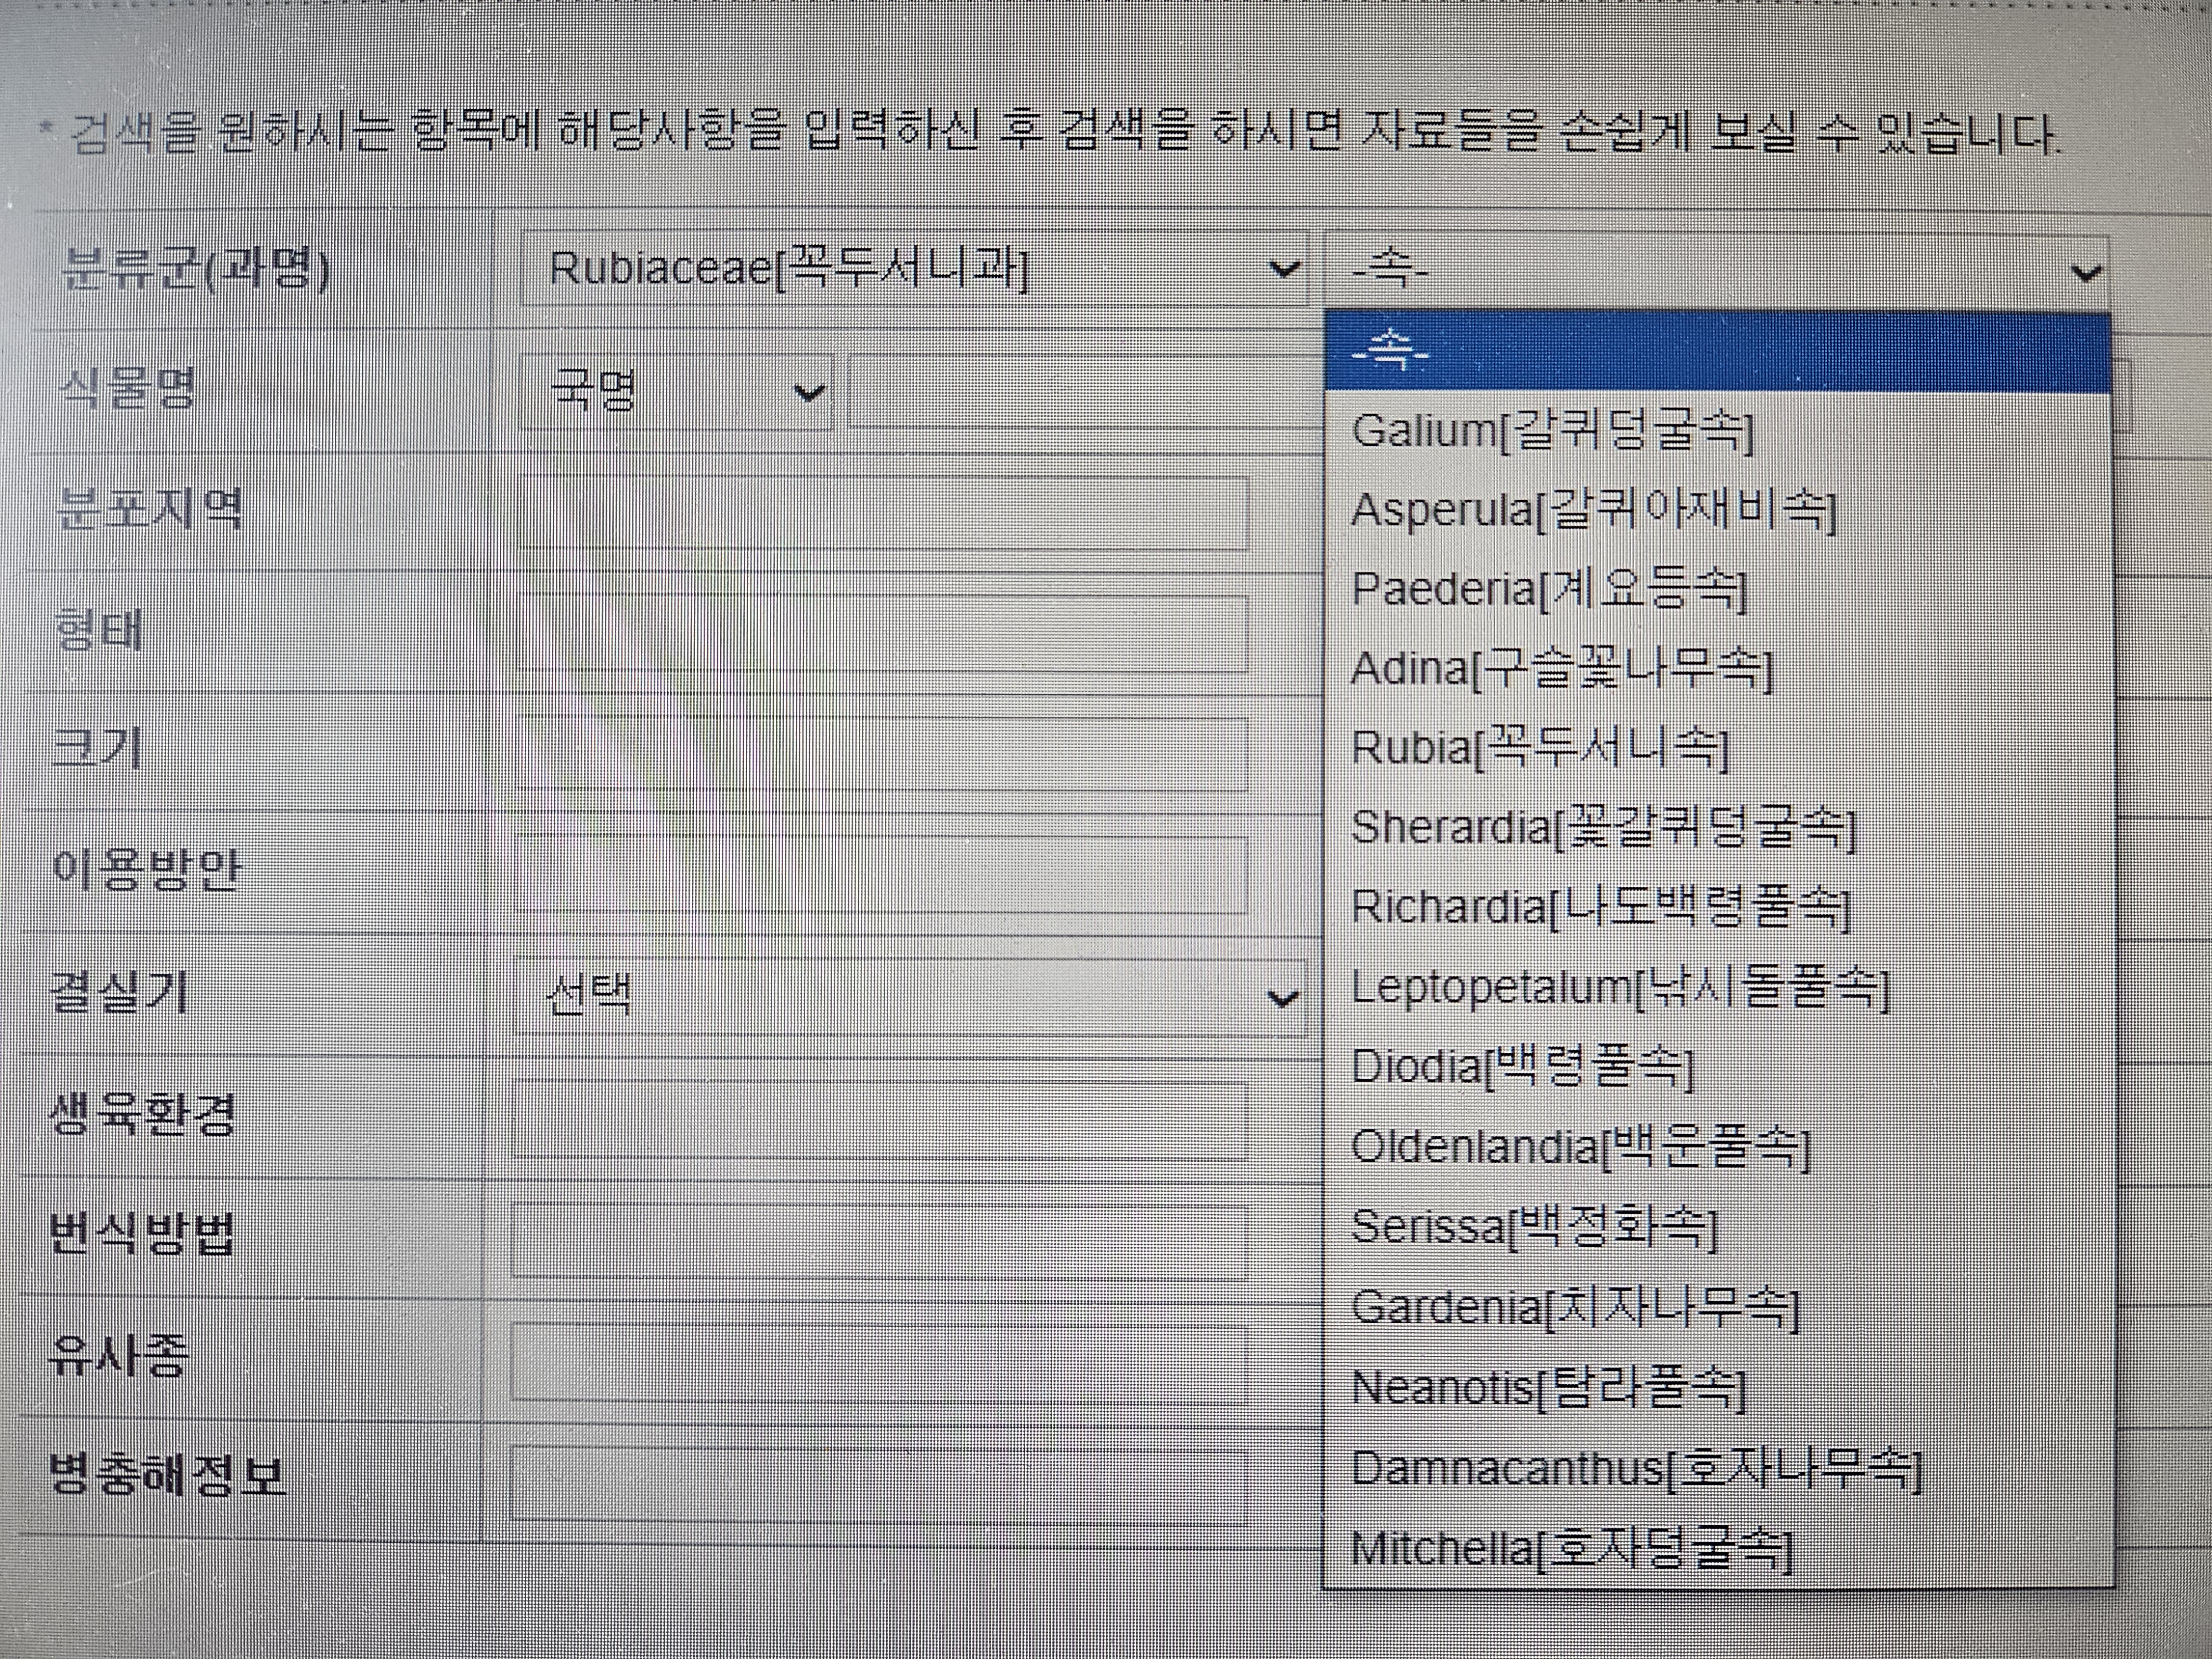Choose Diodia[백령풀속] genus
2212x1659 pixels.
point(1718,1066)
